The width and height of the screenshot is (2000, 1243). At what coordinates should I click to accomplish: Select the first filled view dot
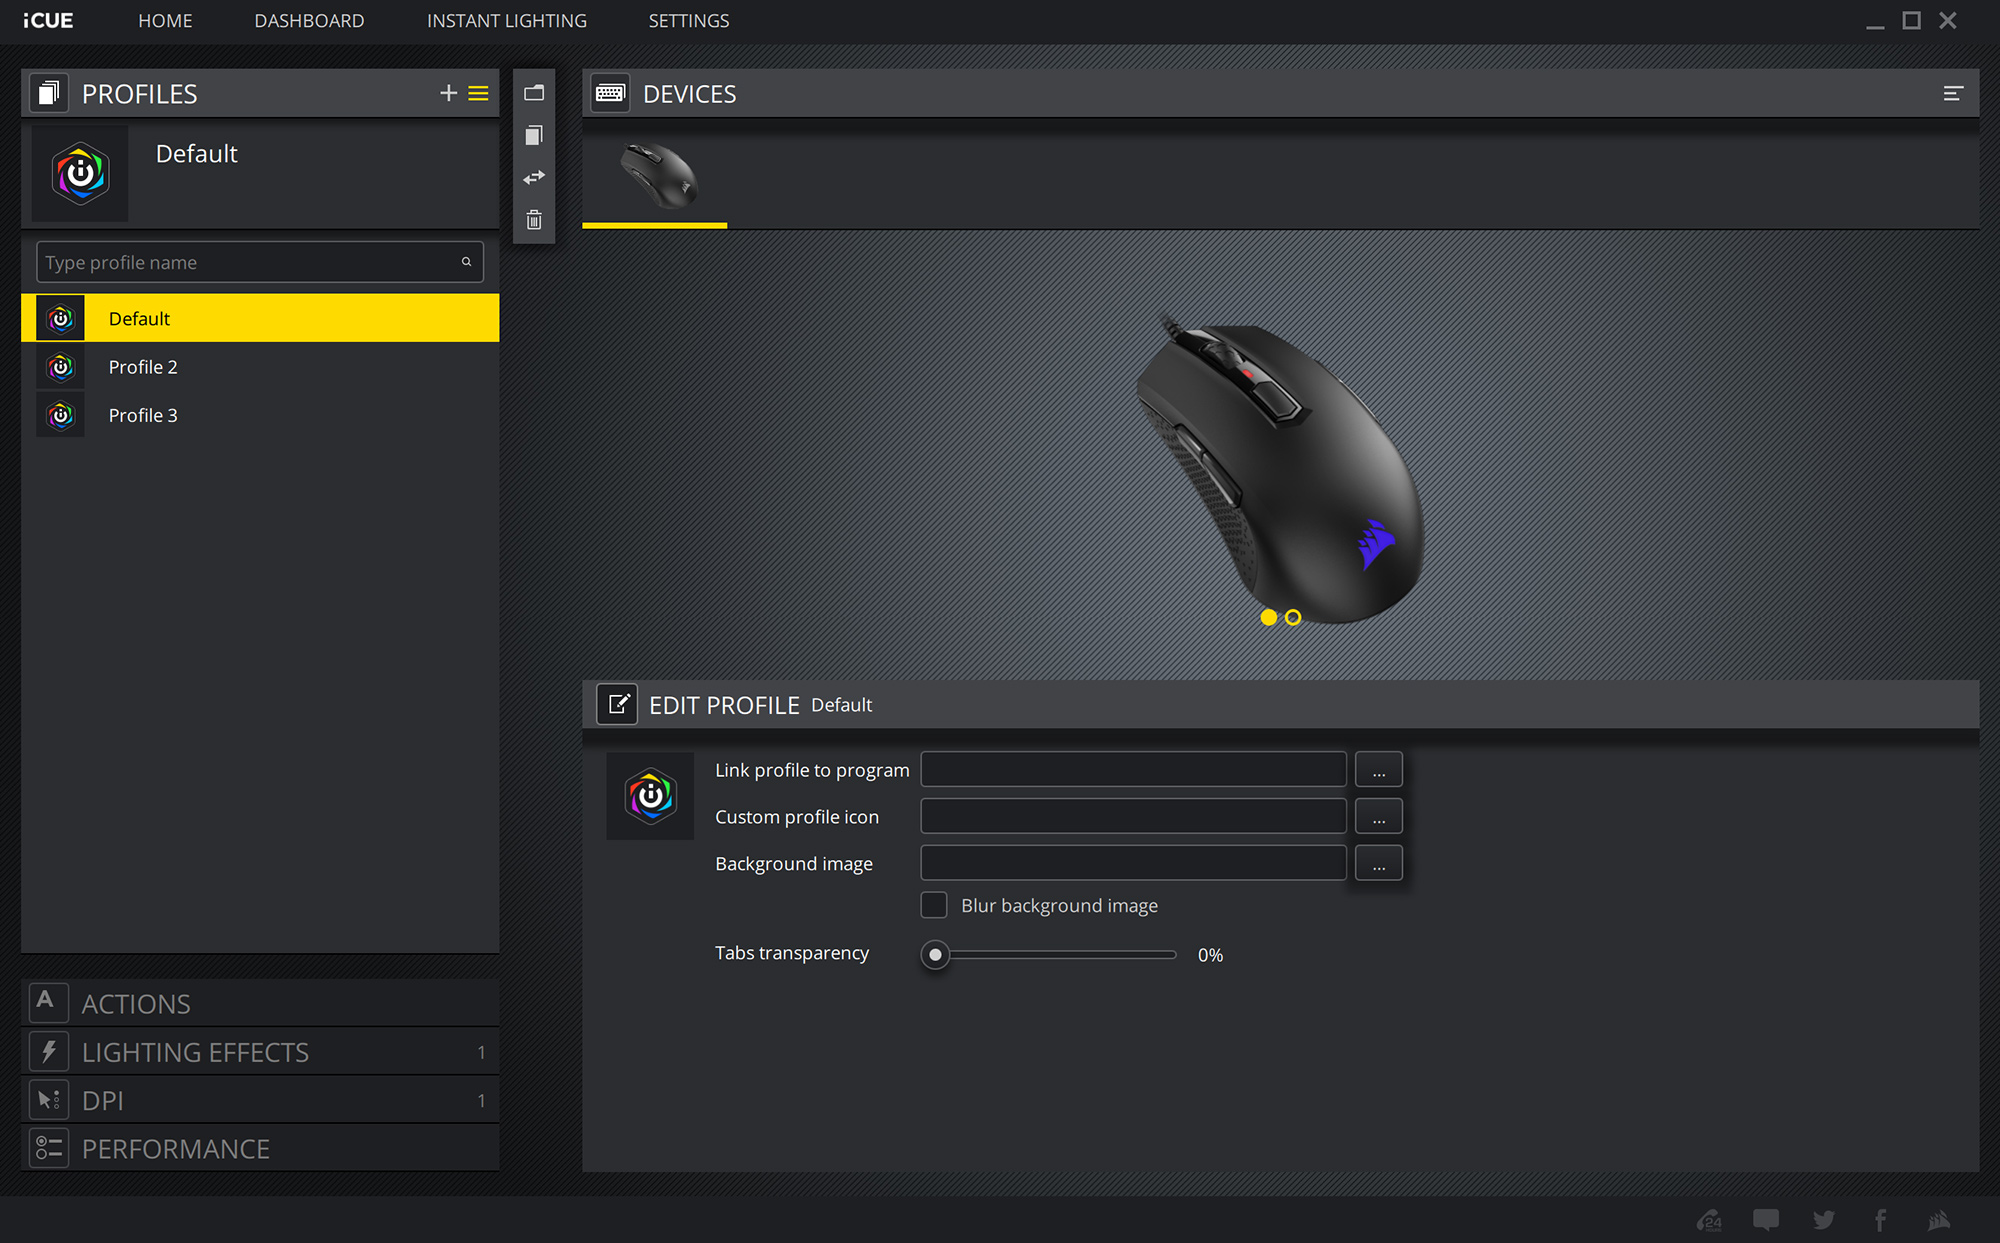(x=1268, y=617)
